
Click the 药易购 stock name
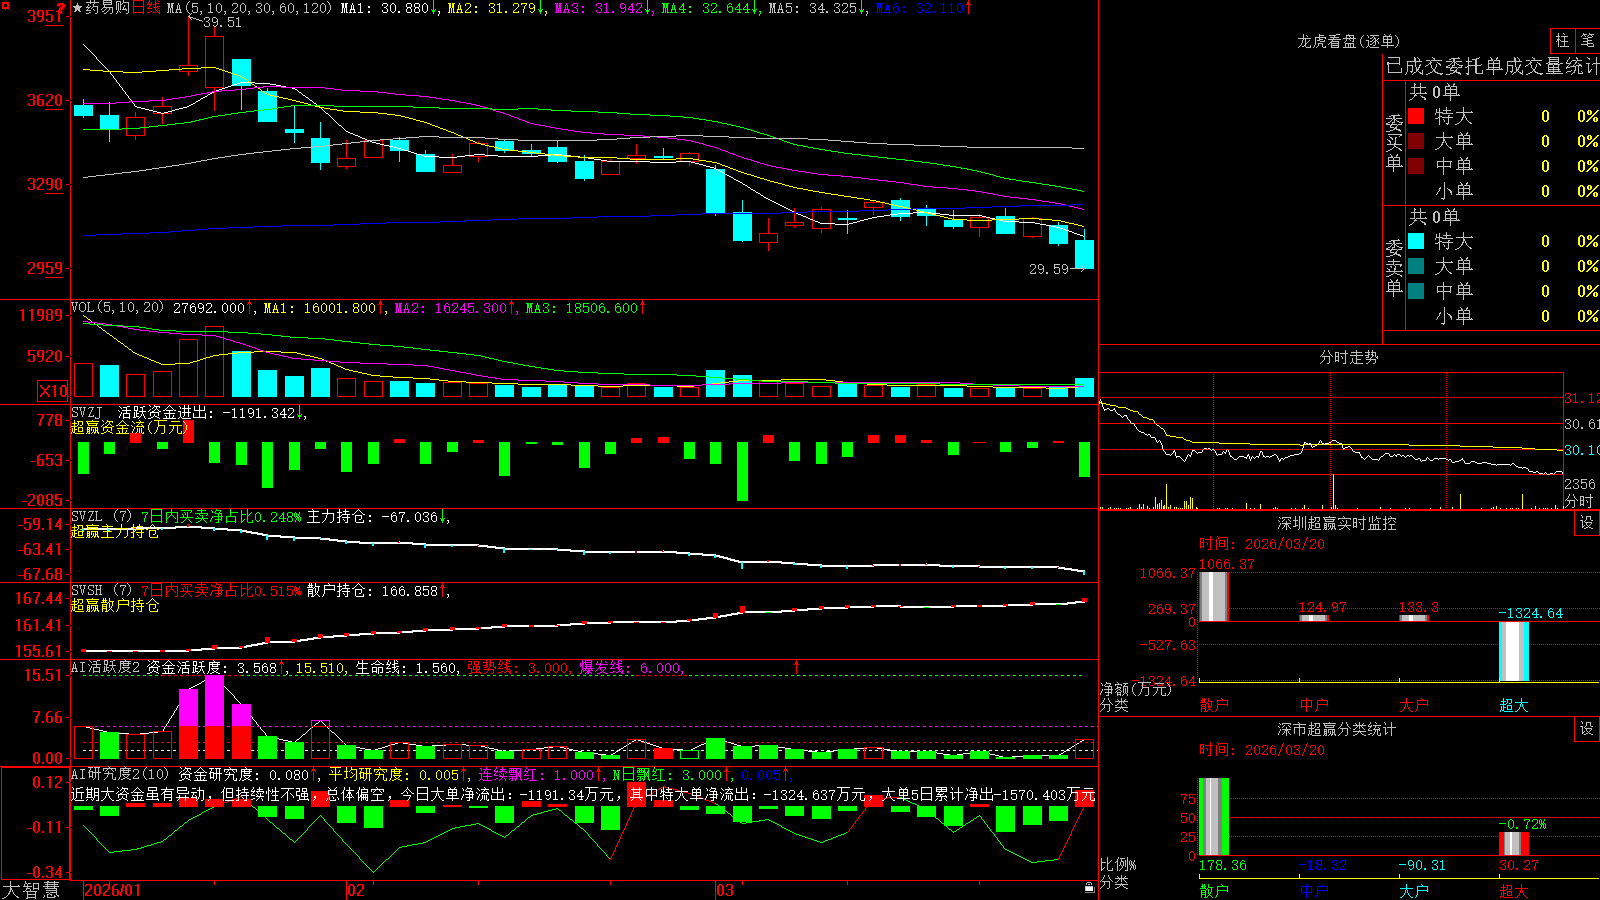point(107,8)
